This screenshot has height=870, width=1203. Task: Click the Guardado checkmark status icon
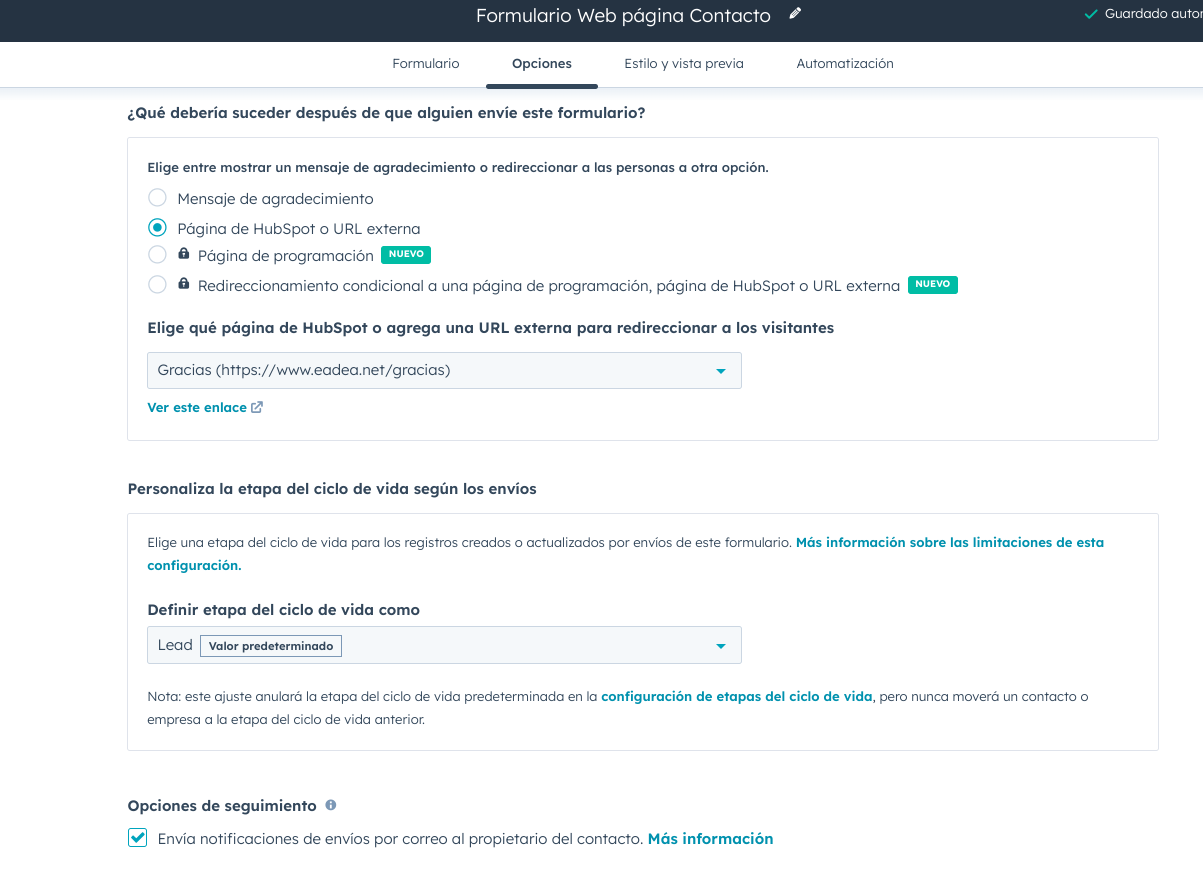pyautogui.click(x=1091, y=14)
